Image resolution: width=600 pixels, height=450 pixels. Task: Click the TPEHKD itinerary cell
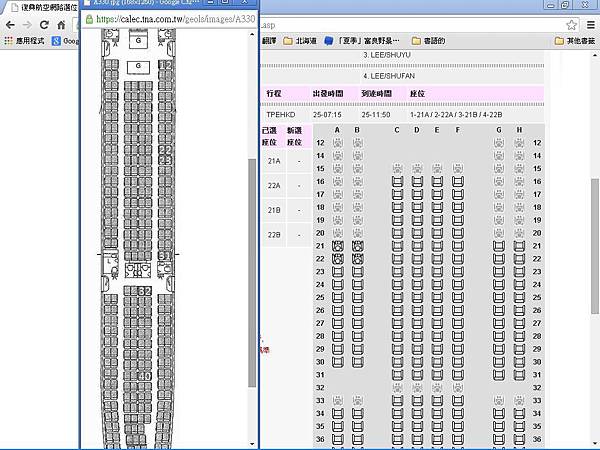[281, 115]
